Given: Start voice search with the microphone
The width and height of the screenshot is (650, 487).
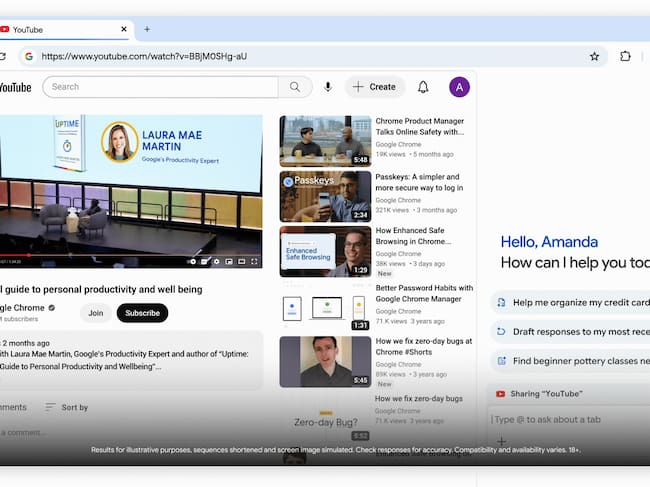Looking at the screenshot, I should pyautogui.click(x=327, y=87).
